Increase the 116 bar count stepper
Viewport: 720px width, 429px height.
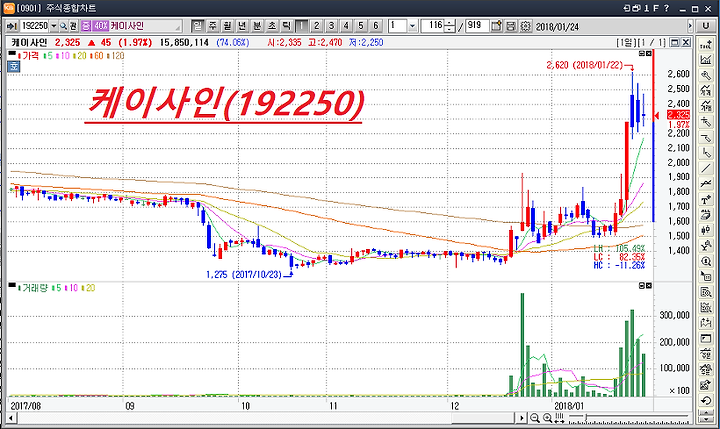pyautogui.click(x=450, y=23)
